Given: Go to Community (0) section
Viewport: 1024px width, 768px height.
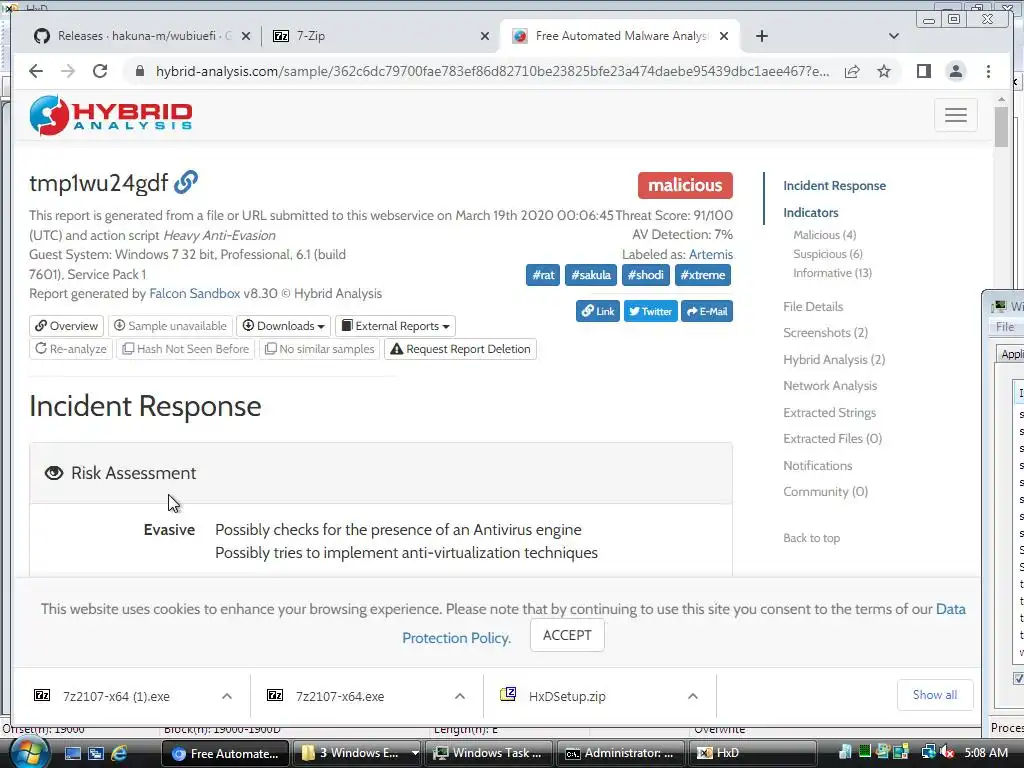Looking at the screenshot, I should pyautogui.click(x=825, y=492).
